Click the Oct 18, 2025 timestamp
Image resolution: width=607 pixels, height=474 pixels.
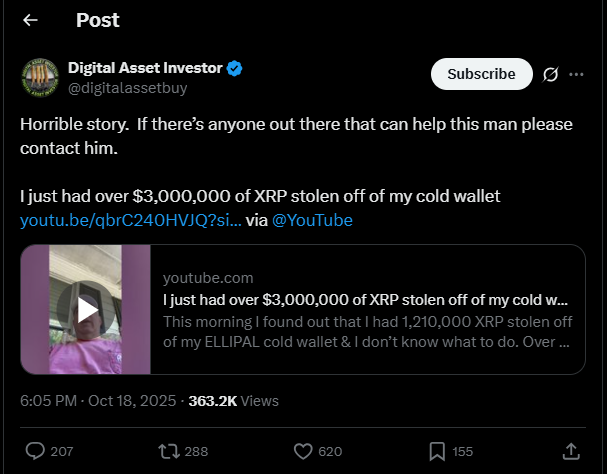point(95,401)
